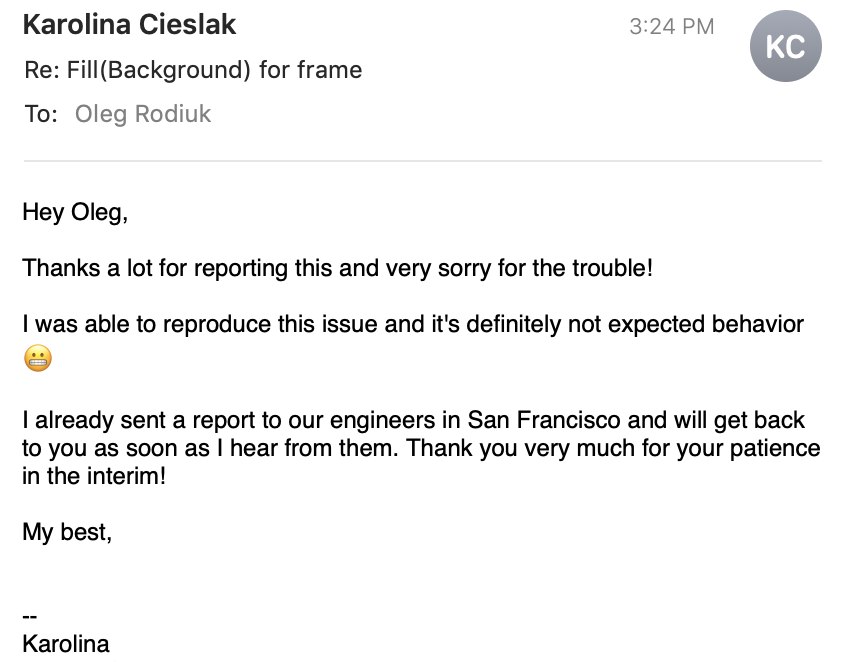This screenshot has height=662, width=858.
Task: Click the Karolina signature at the bottom
Action: 66,644
